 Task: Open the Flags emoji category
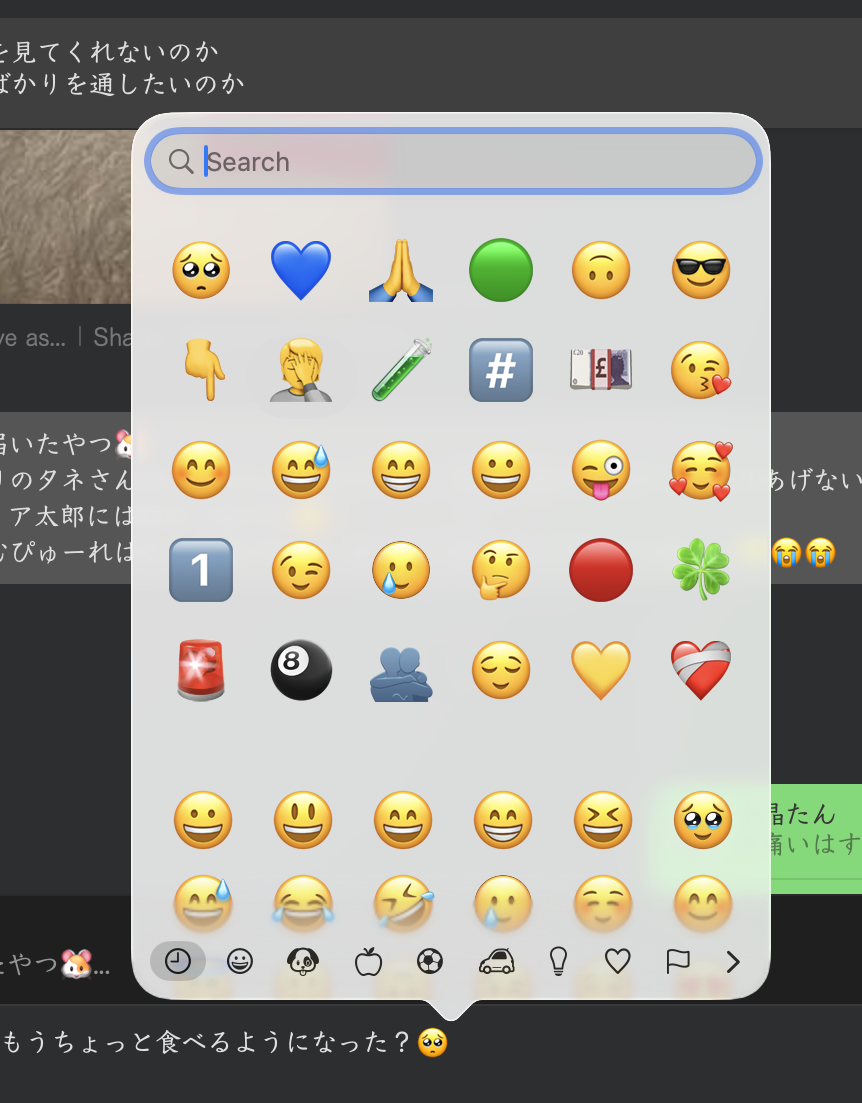678,962
